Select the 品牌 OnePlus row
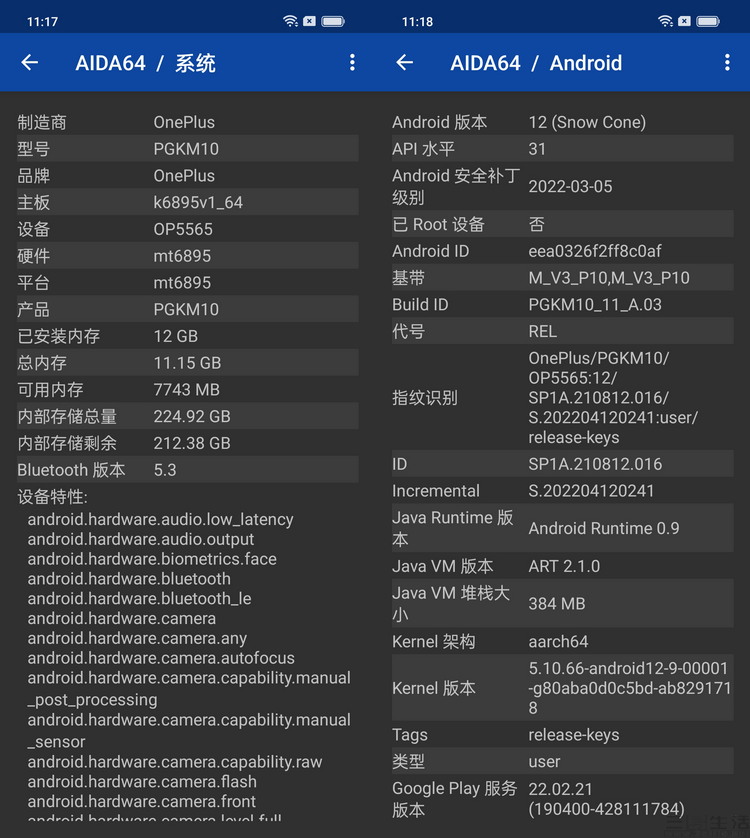The height and width of the screenshot is (838, 750). [188, 175]
